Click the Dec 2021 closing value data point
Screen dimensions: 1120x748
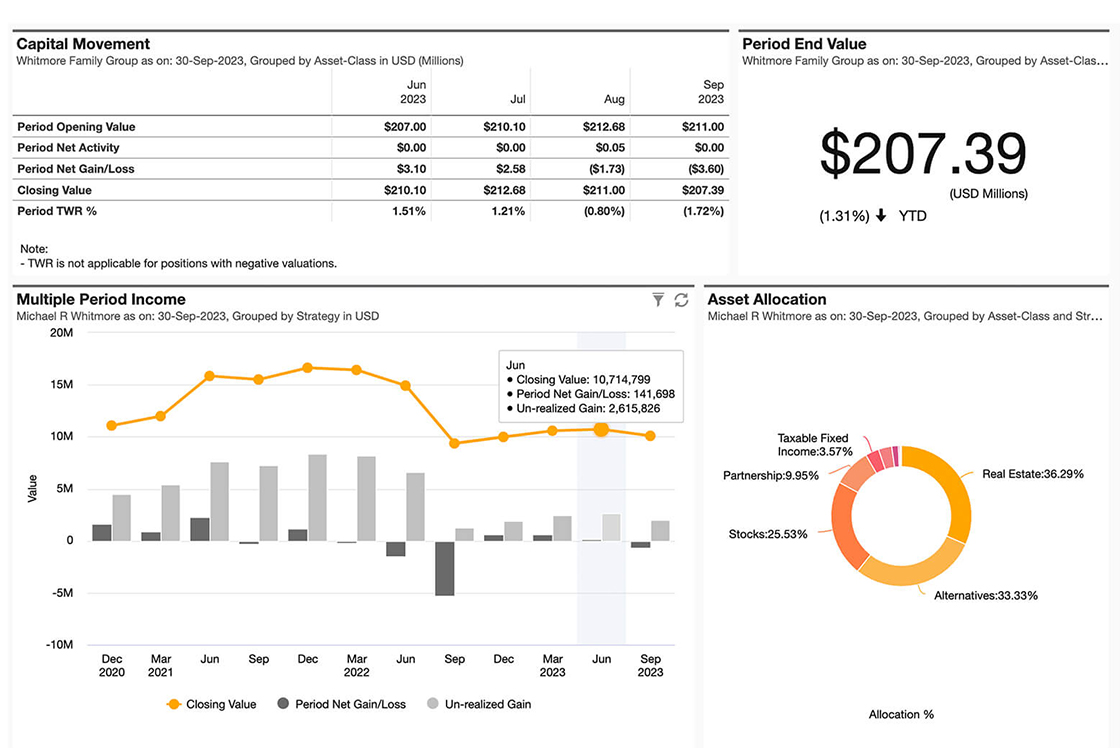[307, 368]
